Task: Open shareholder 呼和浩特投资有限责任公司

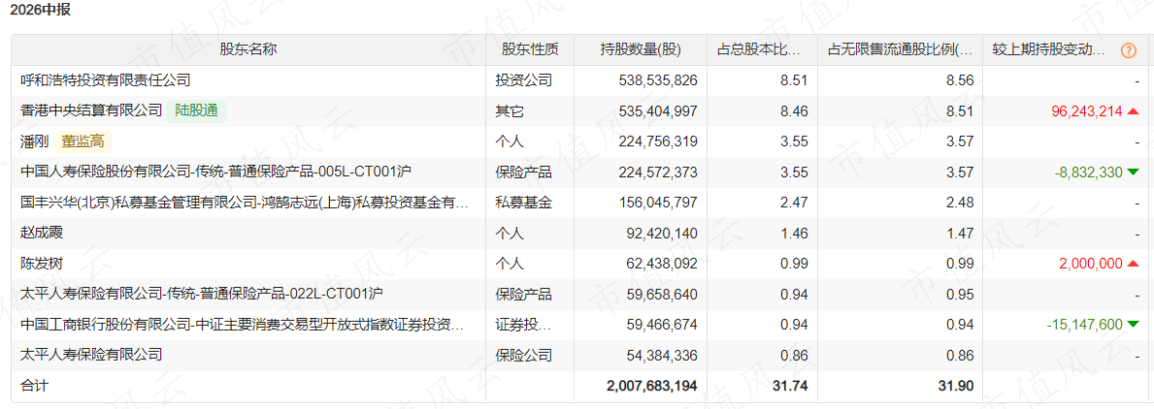Action: coord(106,80)
